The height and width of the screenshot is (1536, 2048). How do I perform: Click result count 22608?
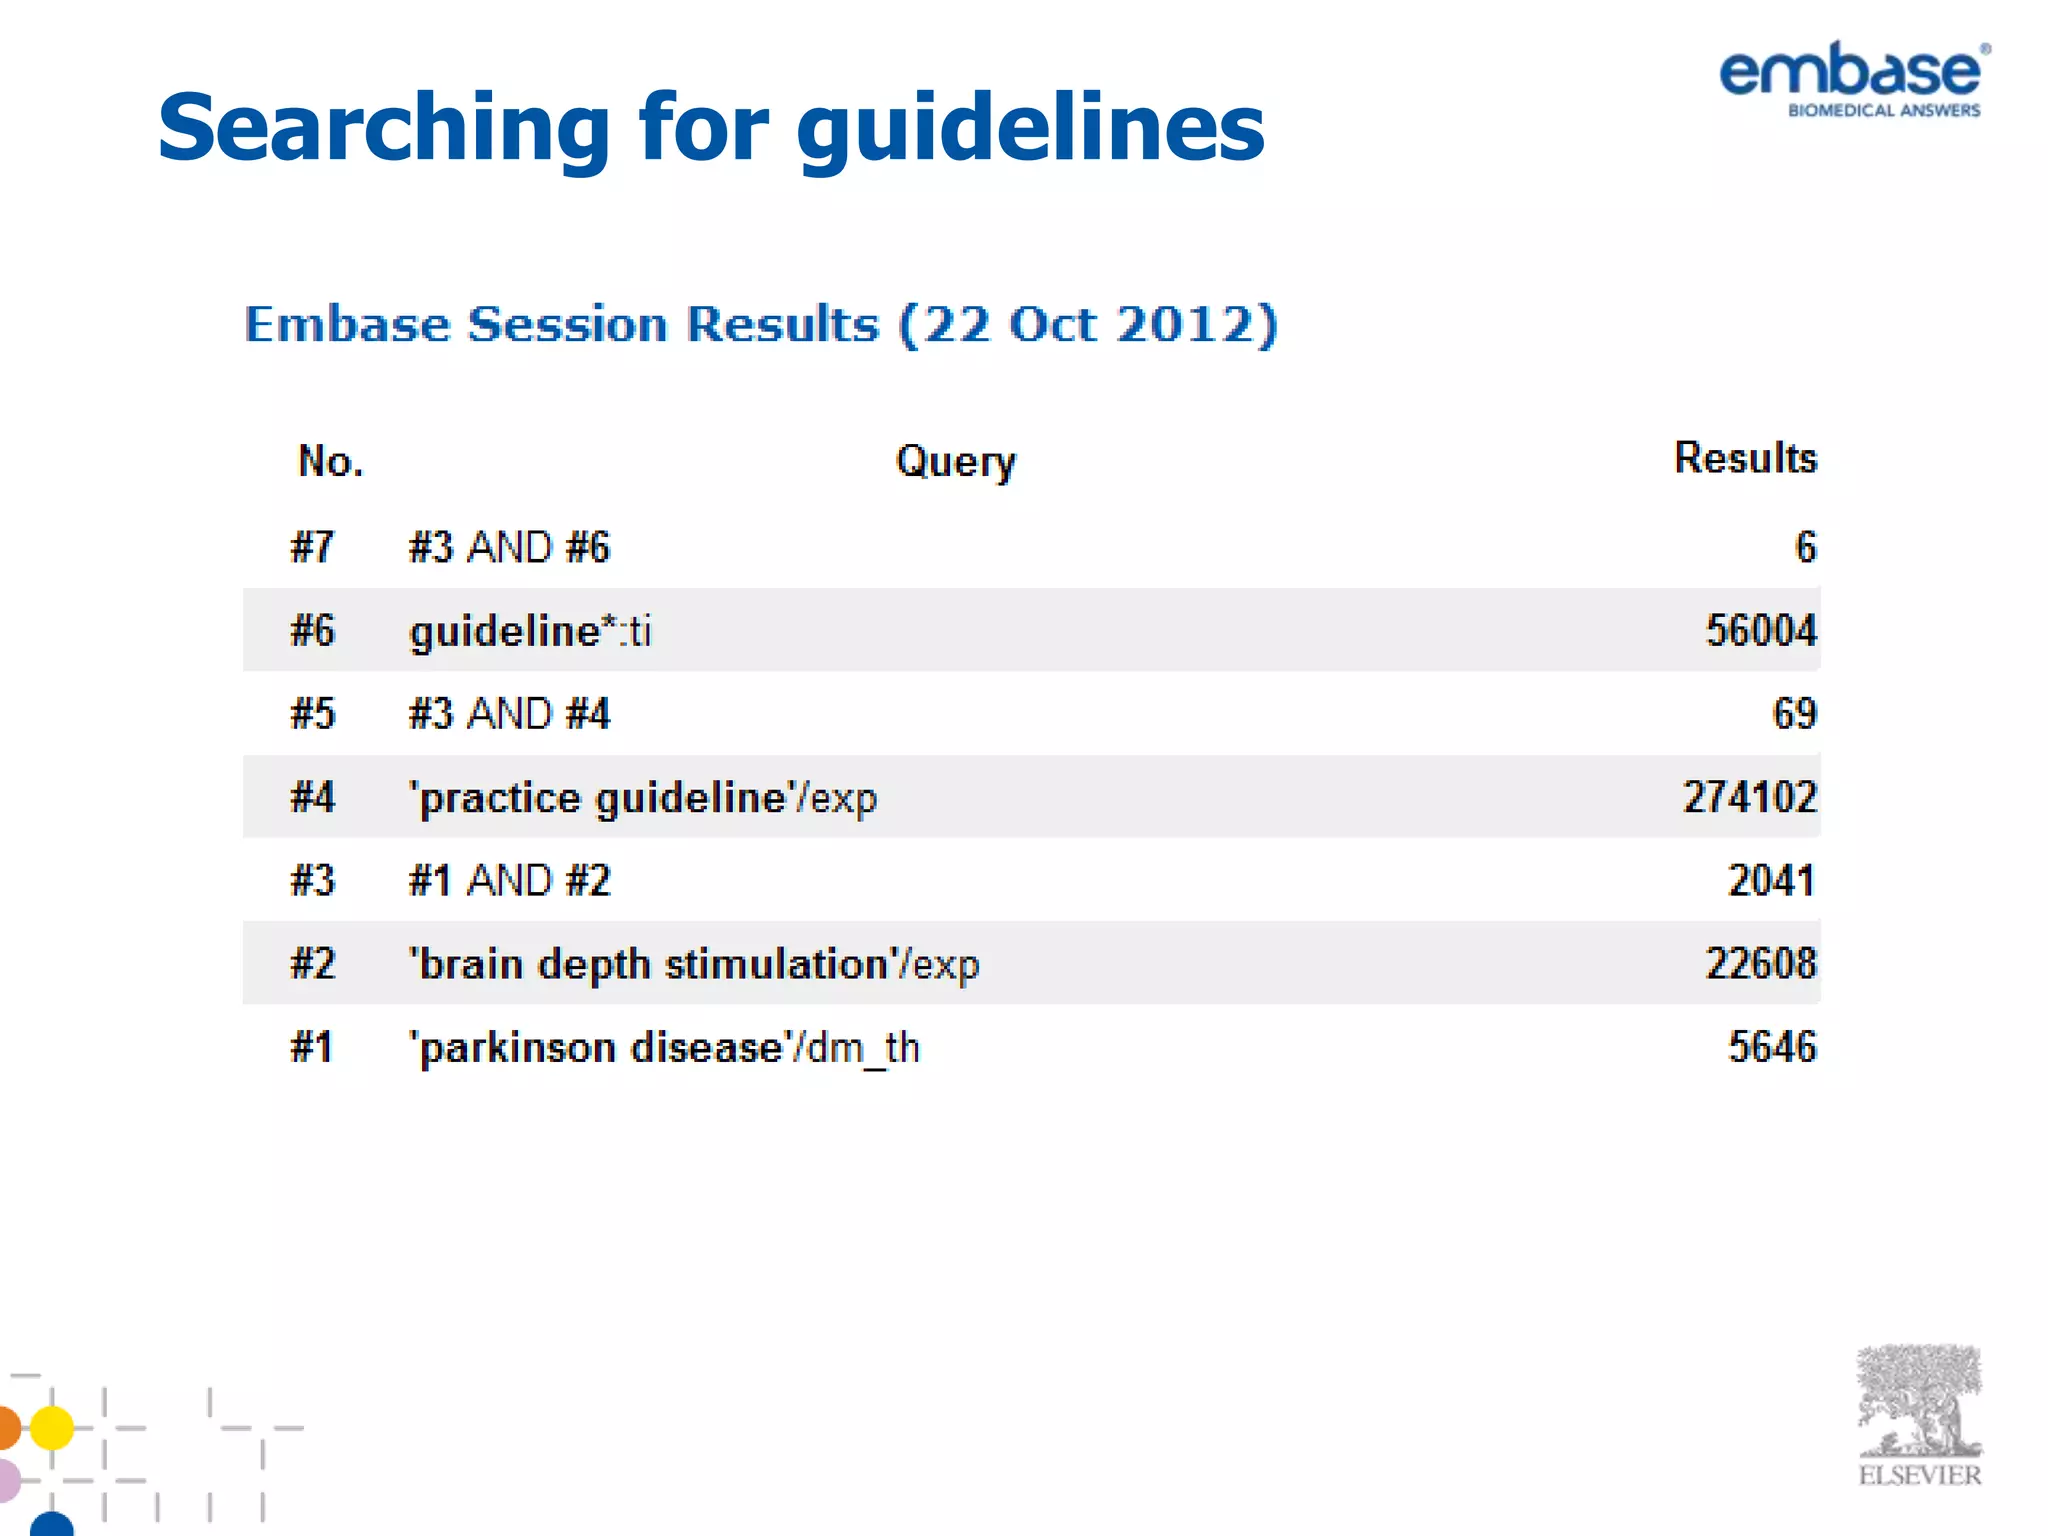(x=1761, y=963)
